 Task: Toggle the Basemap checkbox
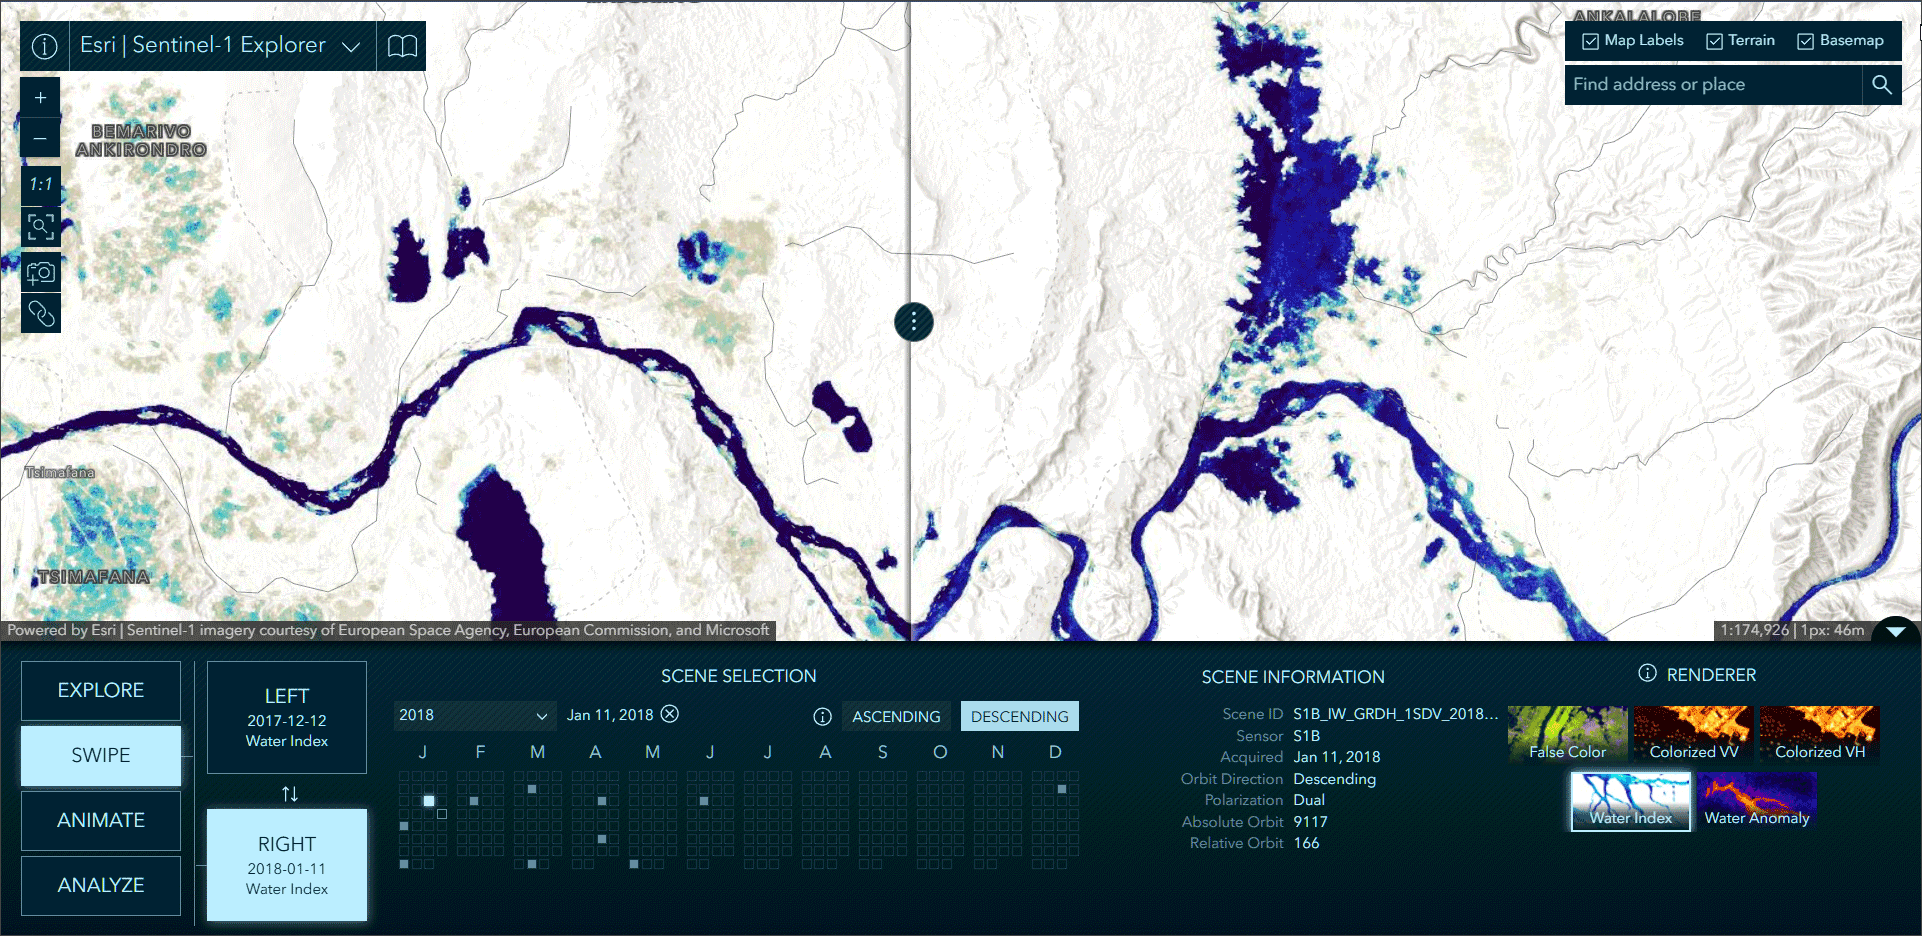click(1805, 41)
